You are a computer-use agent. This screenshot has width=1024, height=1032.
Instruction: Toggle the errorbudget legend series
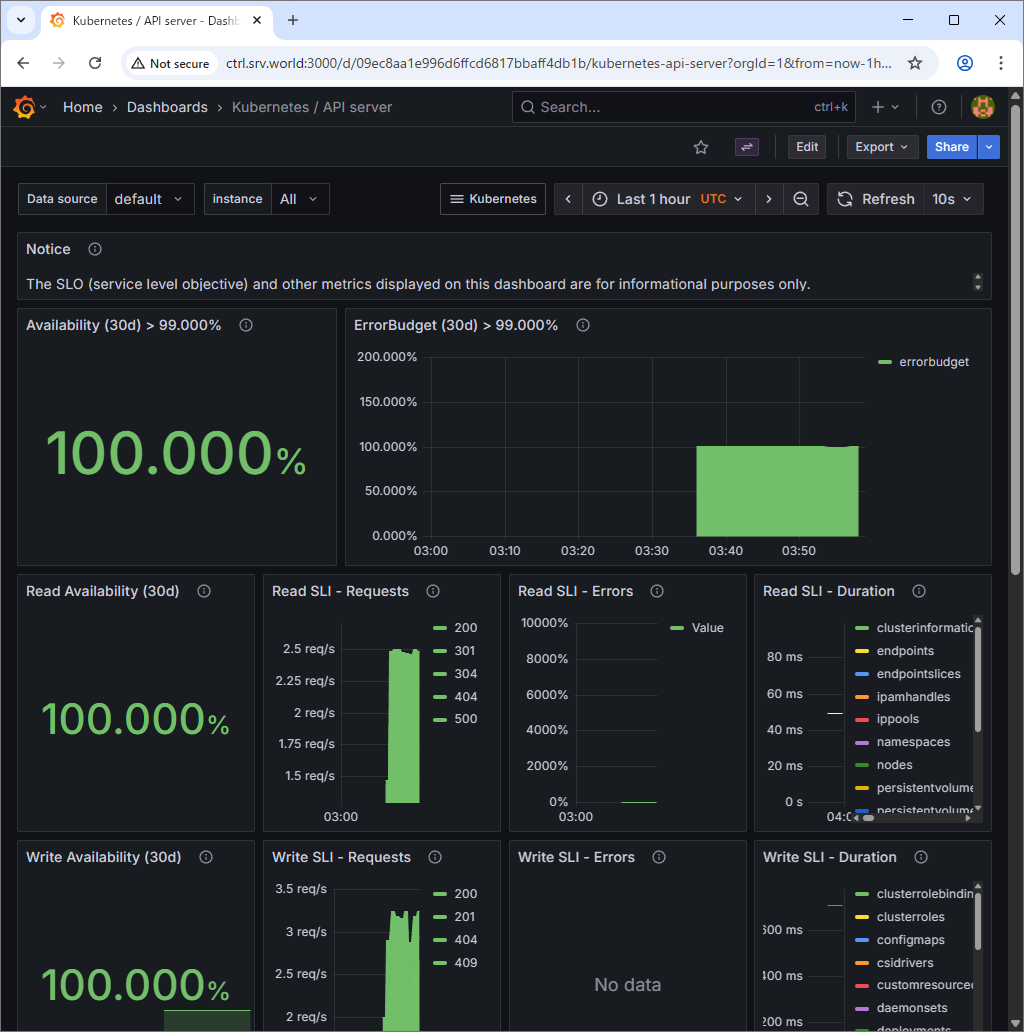tap(933, 362)
